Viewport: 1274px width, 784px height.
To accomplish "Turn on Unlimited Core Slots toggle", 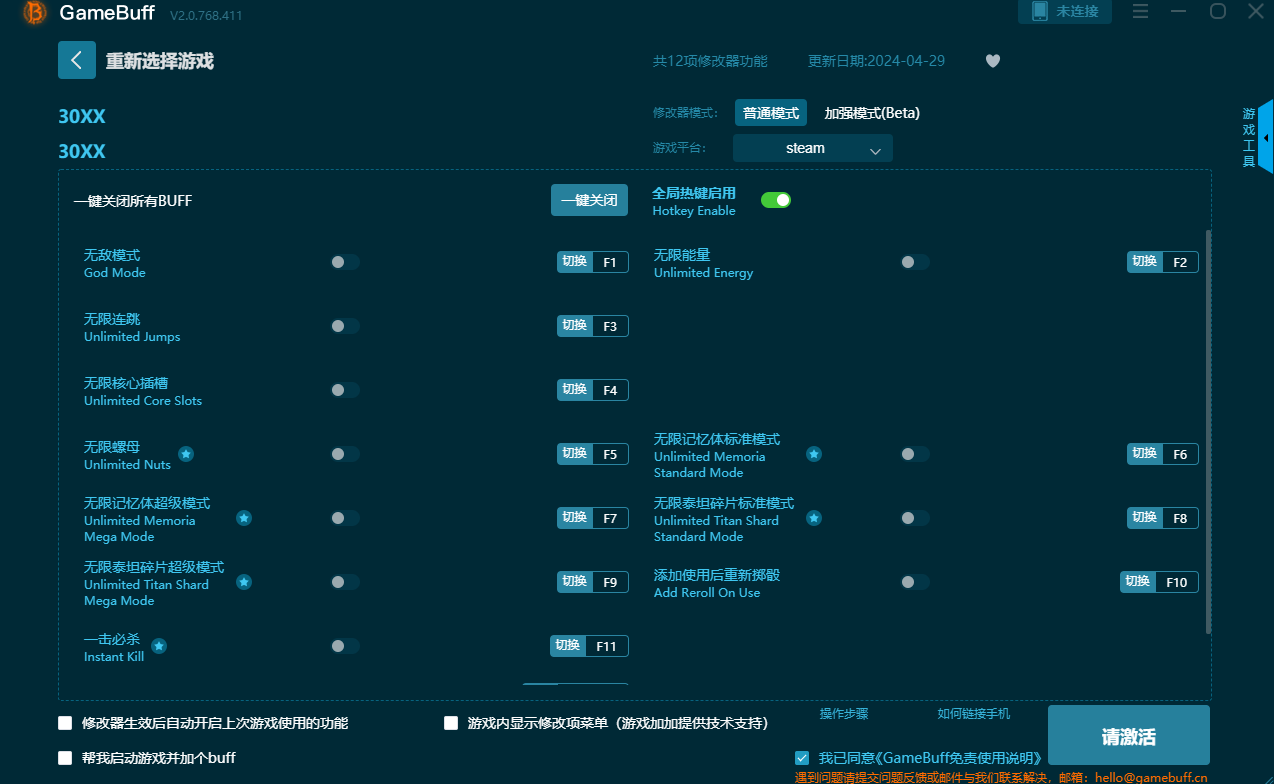I will 345,390.
